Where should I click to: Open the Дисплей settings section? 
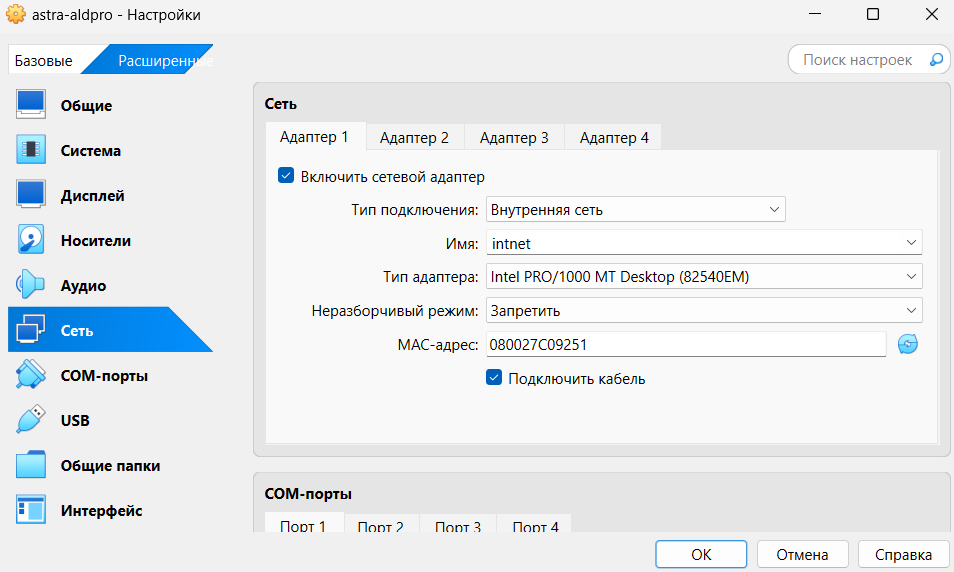coord(110,195)
